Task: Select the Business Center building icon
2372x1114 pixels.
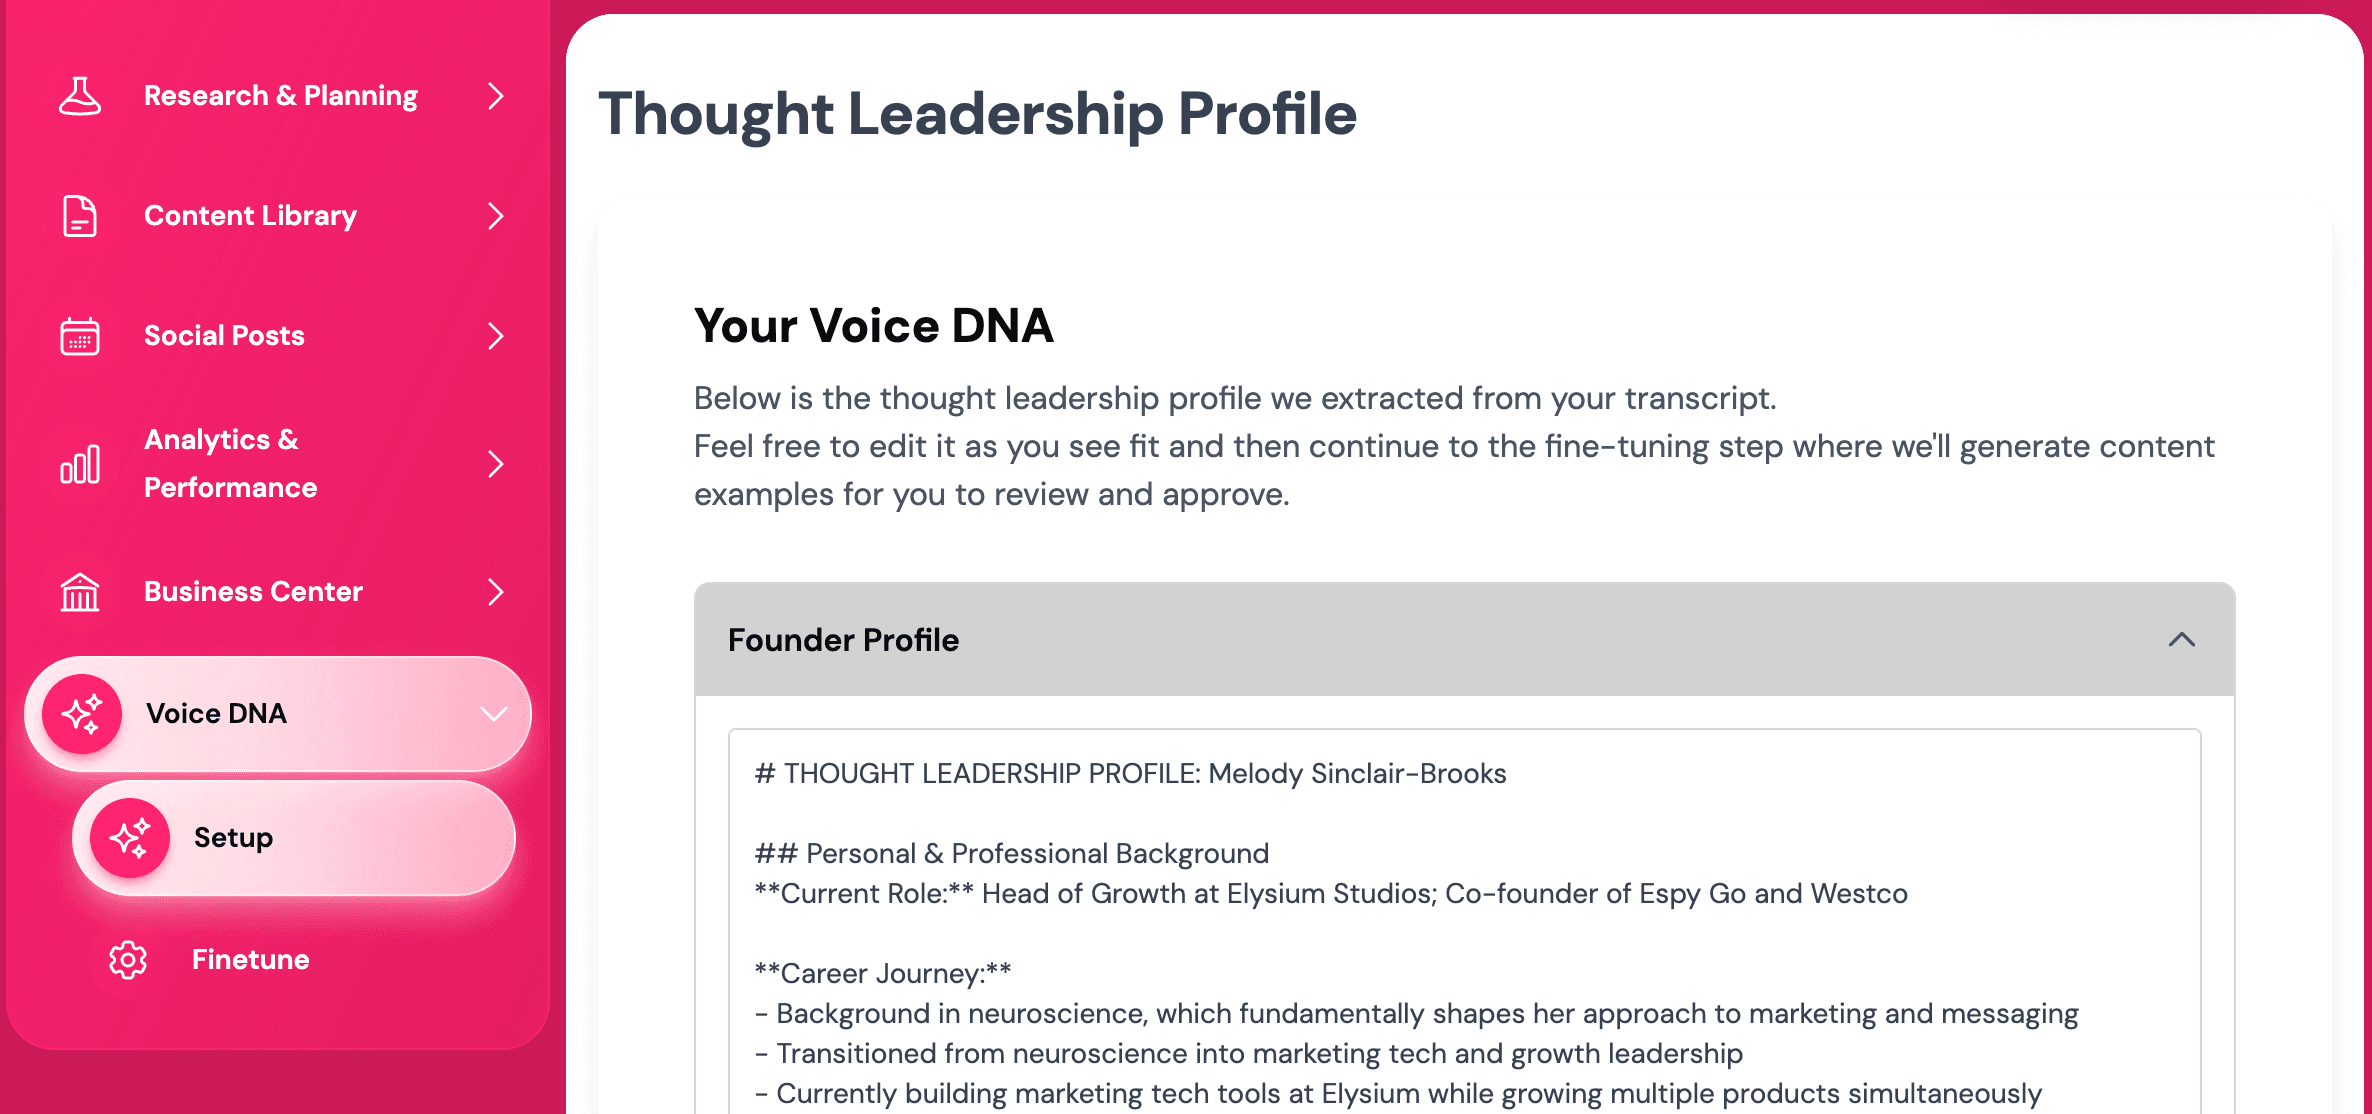Action: (80, 591)
